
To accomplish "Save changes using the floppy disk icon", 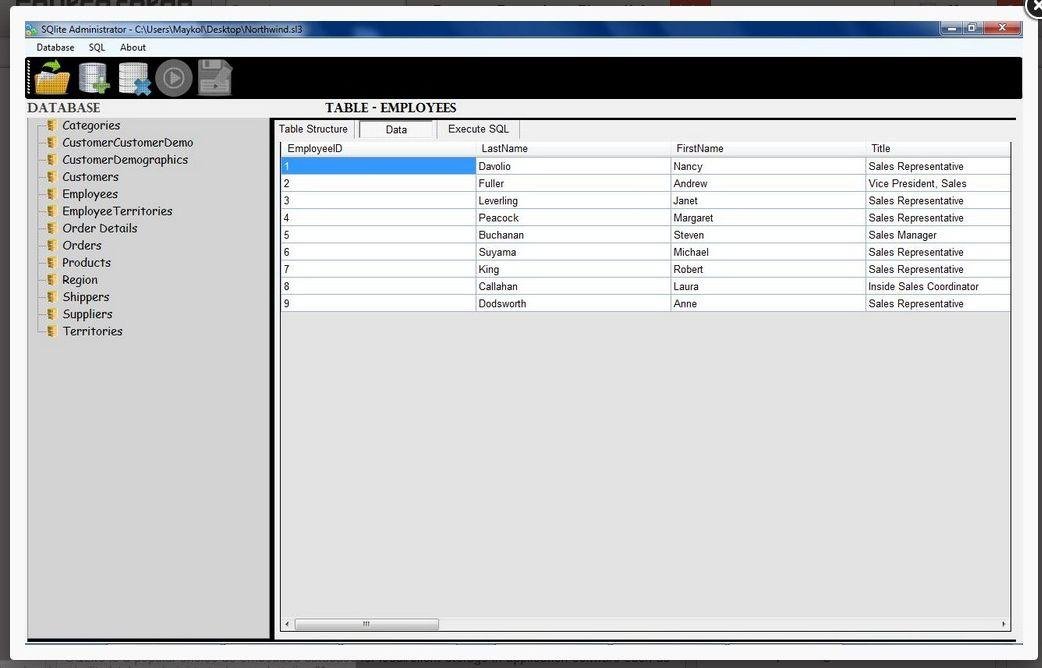I will click(213, 76).
